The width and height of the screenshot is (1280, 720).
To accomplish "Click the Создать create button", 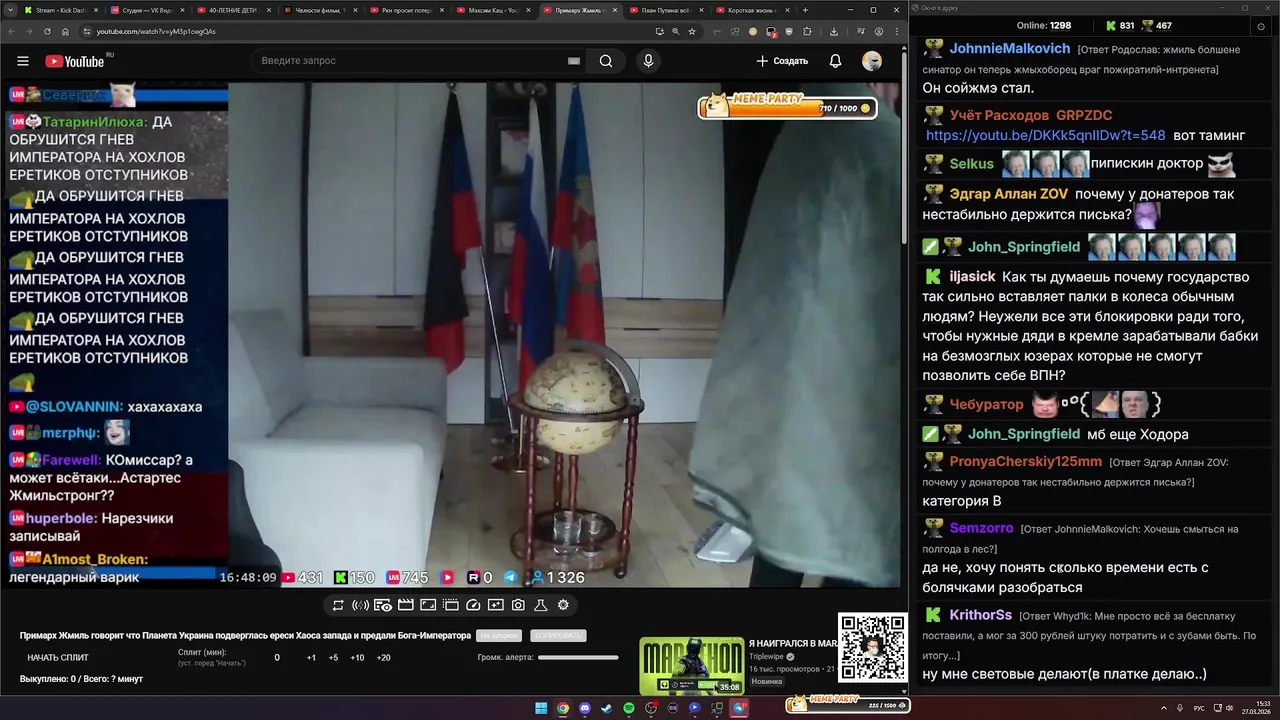I will (x=782, y=61).
